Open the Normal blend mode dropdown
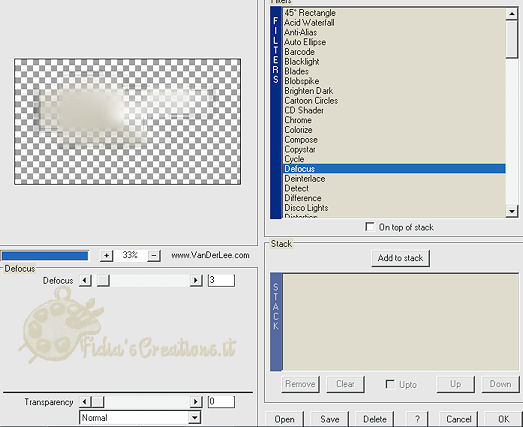The width and height of the screenshot is (523, 427). (x=140, y=417)
